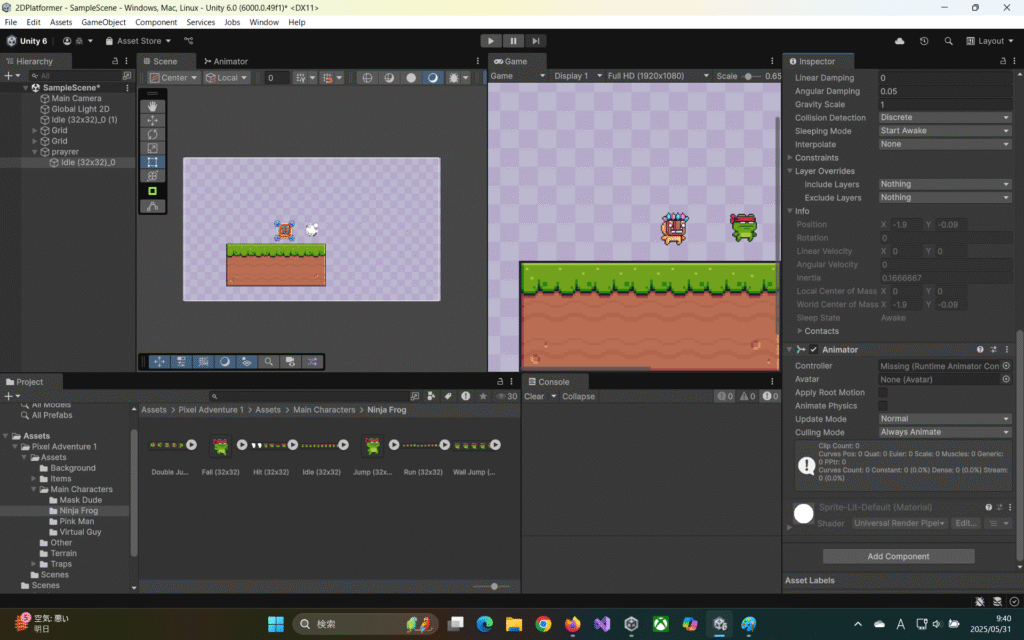Start Play mode with the Play button
1024x640 pixels.
tap(491, 40)
